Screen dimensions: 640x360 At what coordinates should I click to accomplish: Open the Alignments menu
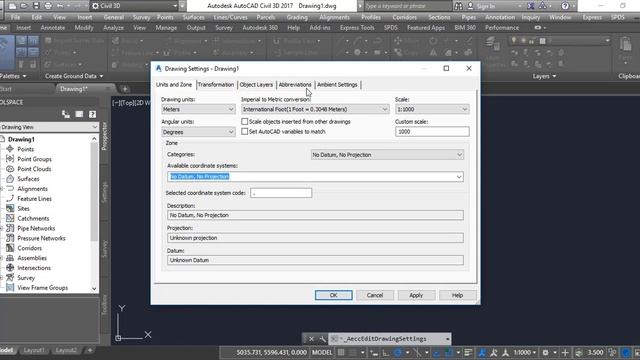click(334, 17)
